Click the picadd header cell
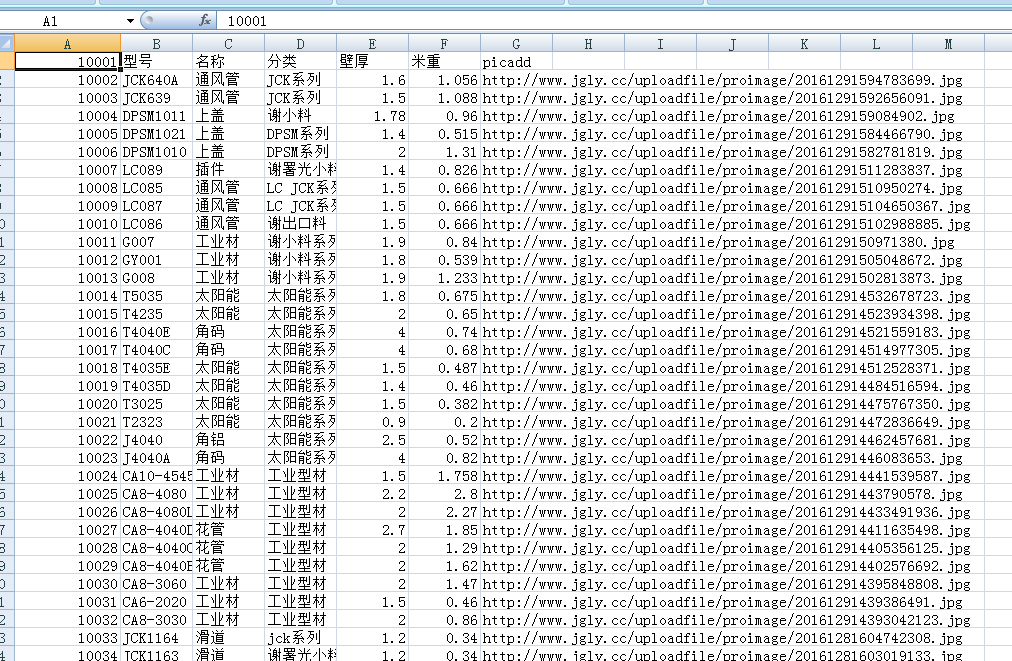This screenshot has width=1012, height=661. pyautogui.click(x=516, y=61)
